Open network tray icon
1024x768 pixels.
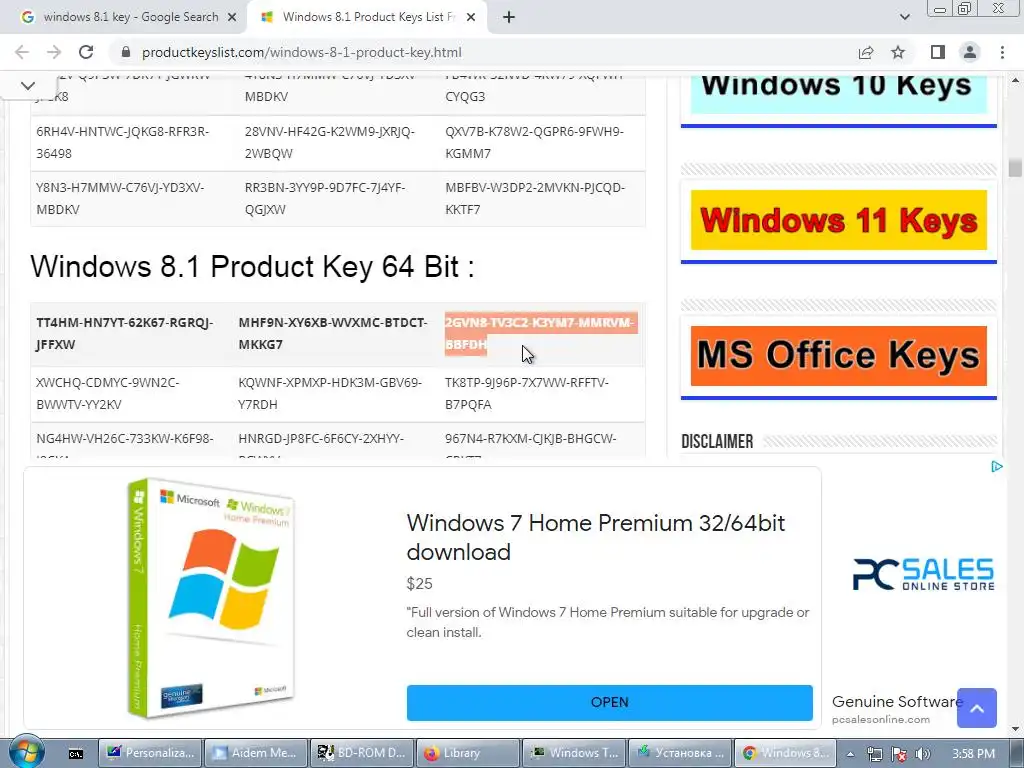(x=874, y=754)
